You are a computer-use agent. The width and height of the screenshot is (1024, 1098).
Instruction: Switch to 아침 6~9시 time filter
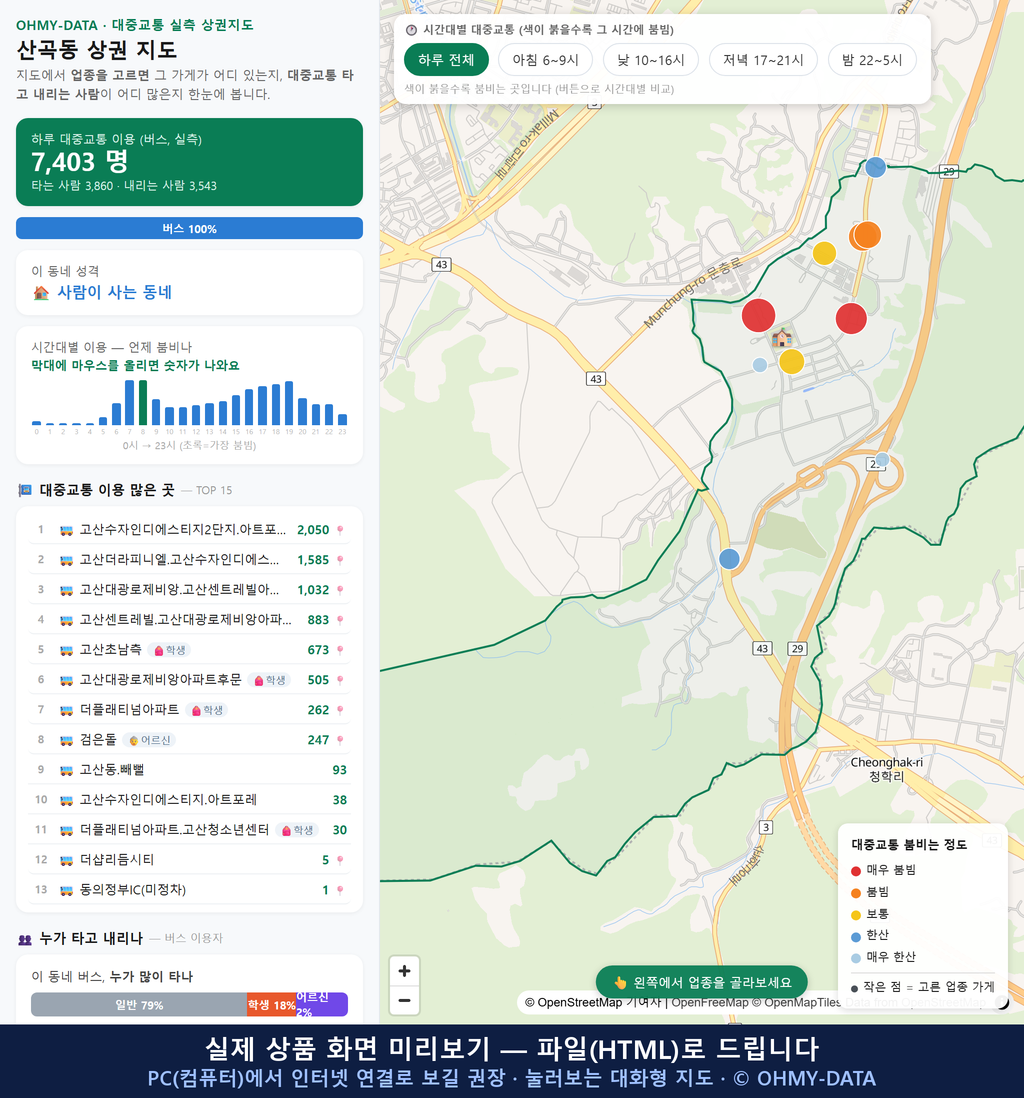coord(546,60)
